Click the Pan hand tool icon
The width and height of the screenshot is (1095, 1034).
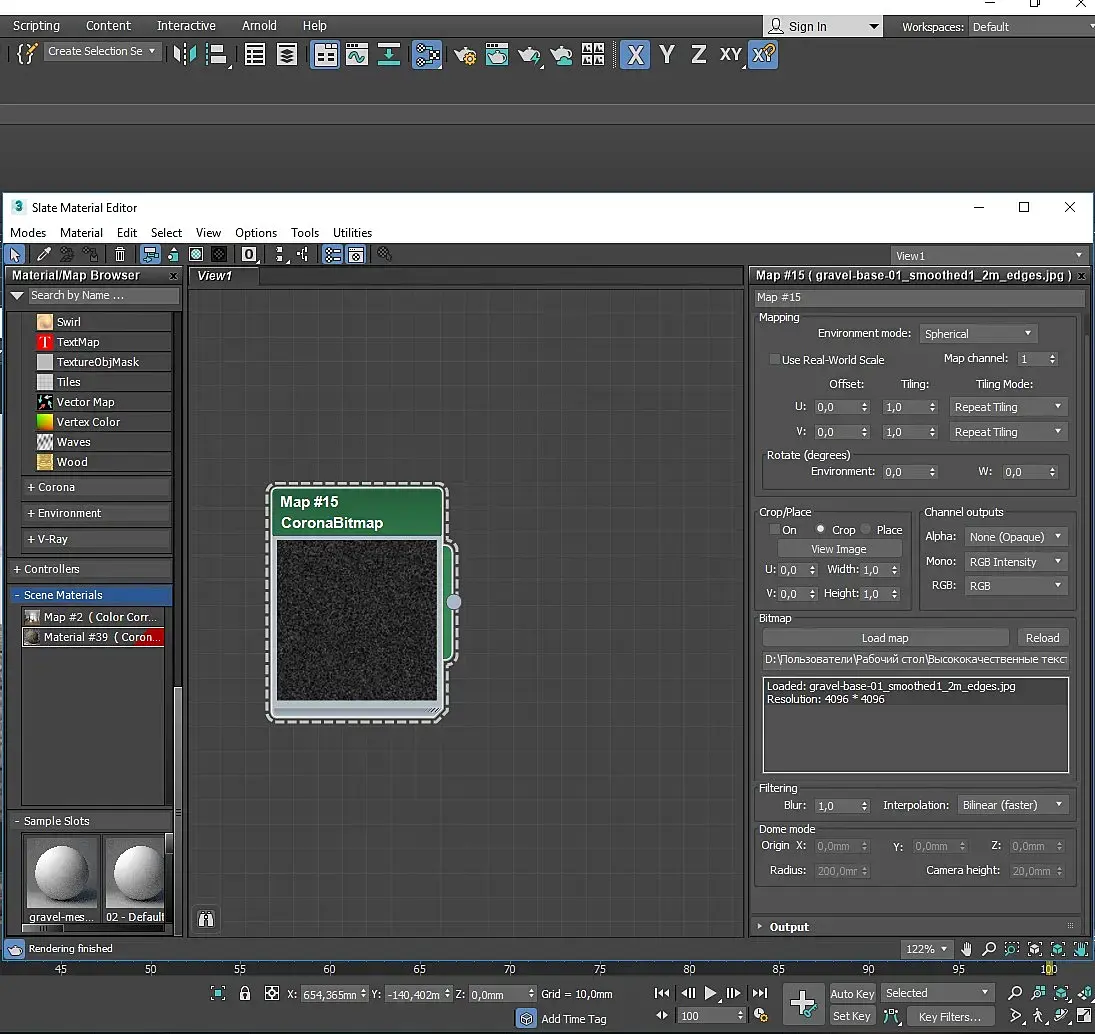tap(966, 949)
